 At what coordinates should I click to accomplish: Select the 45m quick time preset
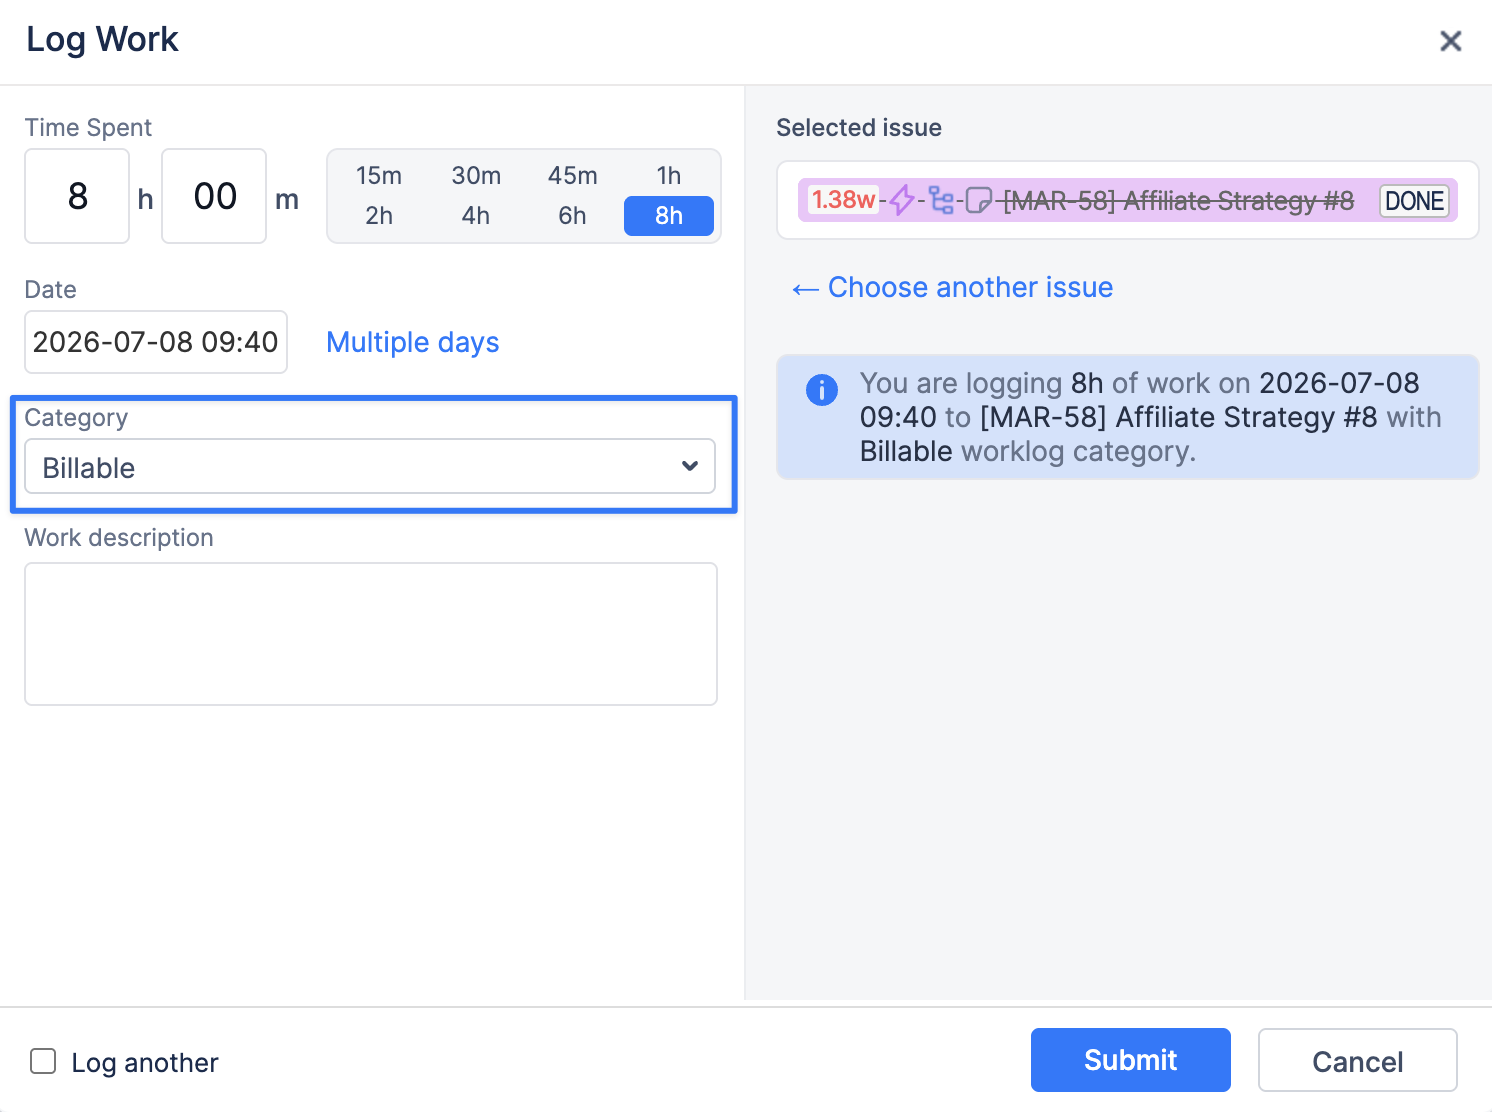[573, 175]
